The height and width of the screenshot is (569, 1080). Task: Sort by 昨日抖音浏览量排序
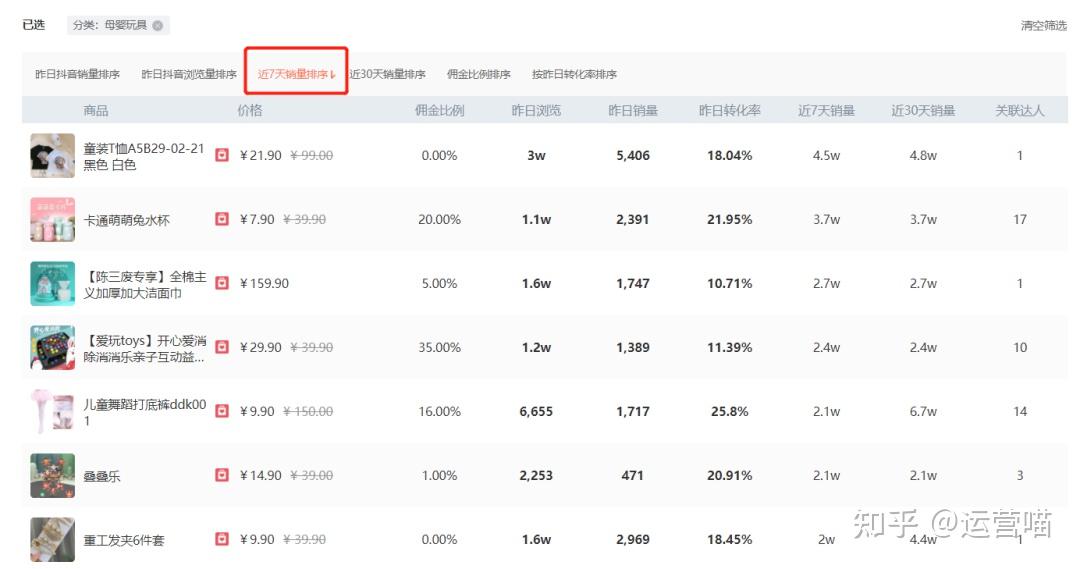(x=189, y=74)
